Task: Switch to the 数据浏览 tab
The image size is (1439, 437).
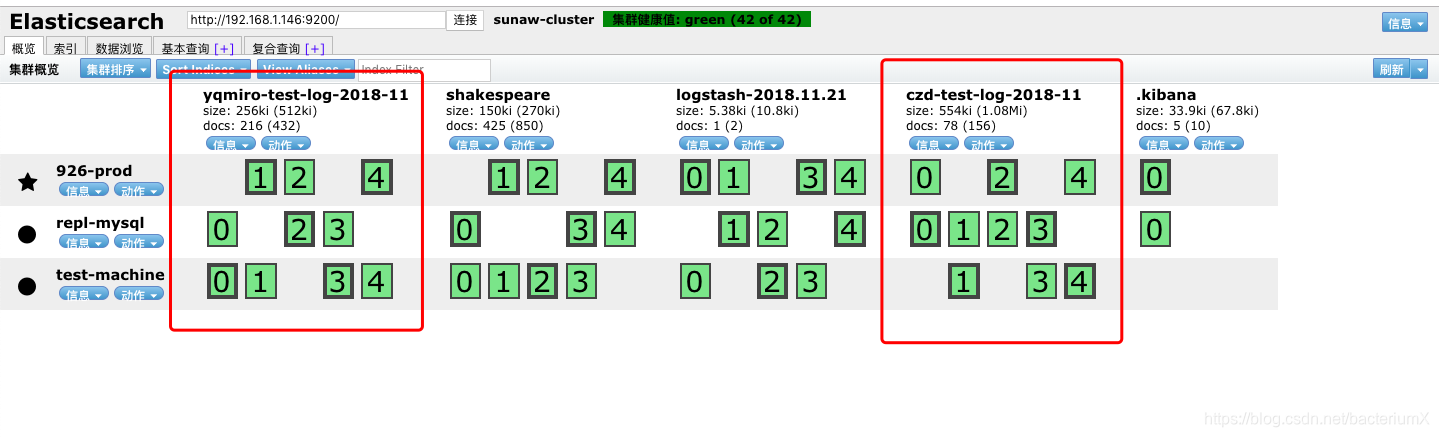Action: 119,48
